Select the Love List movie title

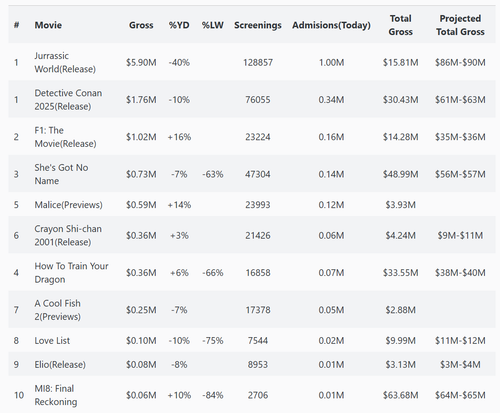[x=52, y=341]
